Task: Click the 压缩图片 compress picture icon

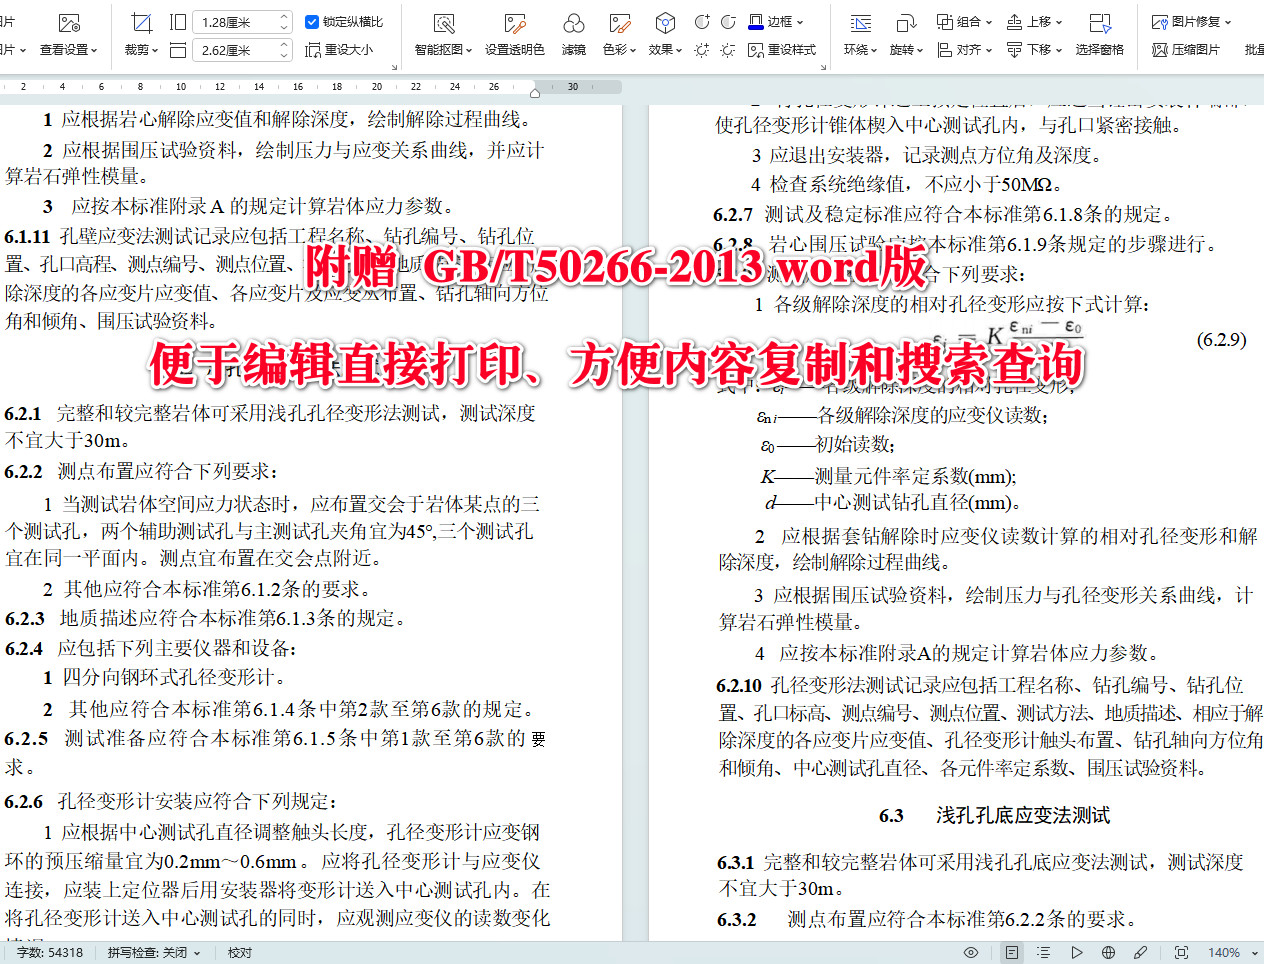Action: click(x=1160, y=49)
